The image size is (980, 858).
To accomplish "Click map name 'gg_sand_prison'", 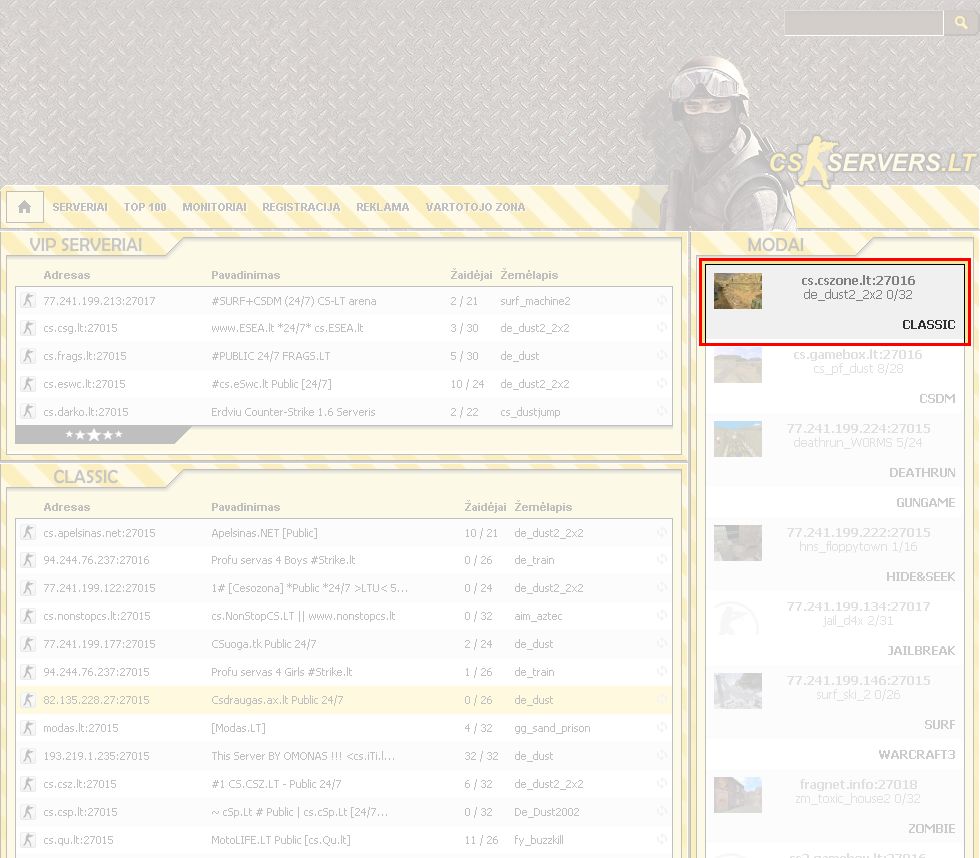I will (552, 728).
